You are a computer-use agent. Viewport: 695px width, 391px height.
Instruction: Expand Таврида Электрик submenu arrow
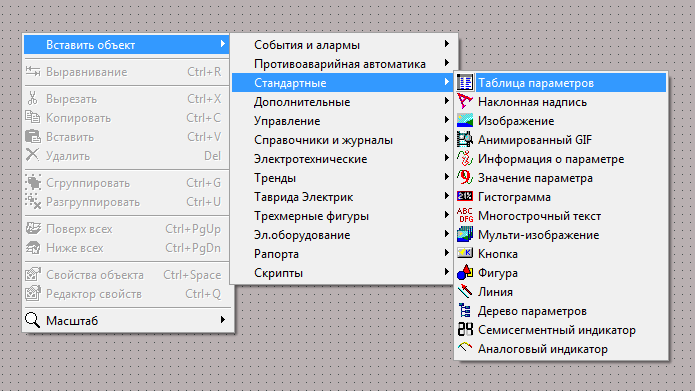pyautogui.click(x=447, y=196)
